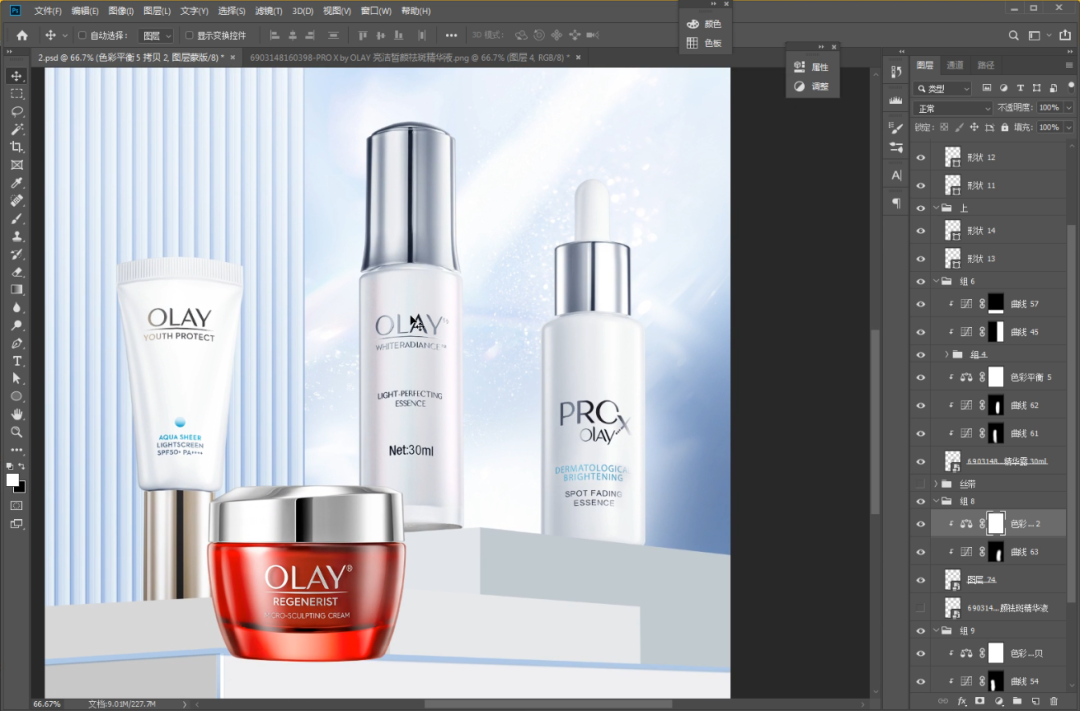Select the Brush tool

click(17, 219)
